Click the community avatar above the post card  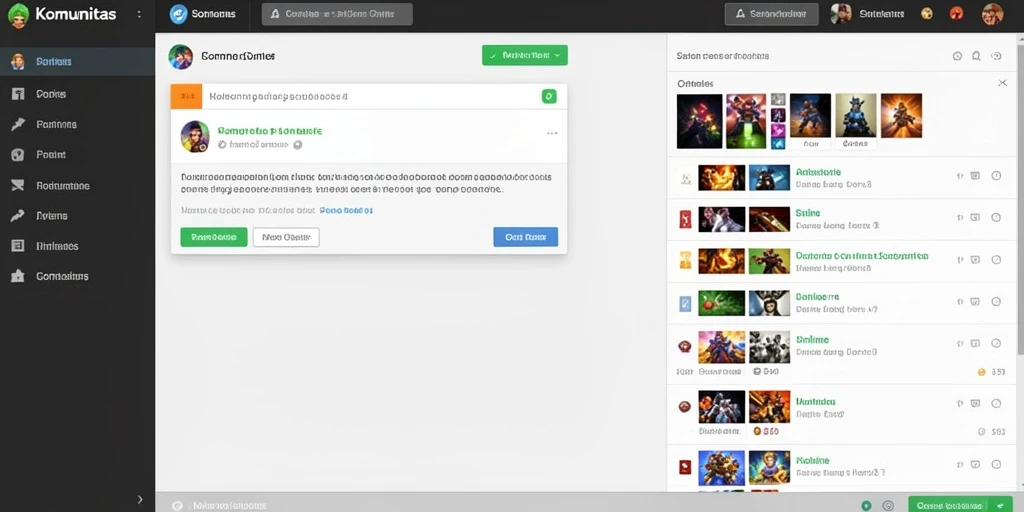click(x=180, y=57)
